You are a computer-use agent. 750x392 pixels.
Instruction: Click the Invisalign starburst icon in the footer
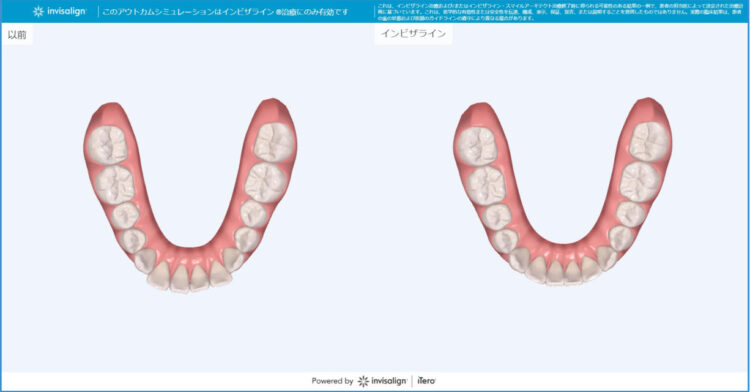[363, 381]
